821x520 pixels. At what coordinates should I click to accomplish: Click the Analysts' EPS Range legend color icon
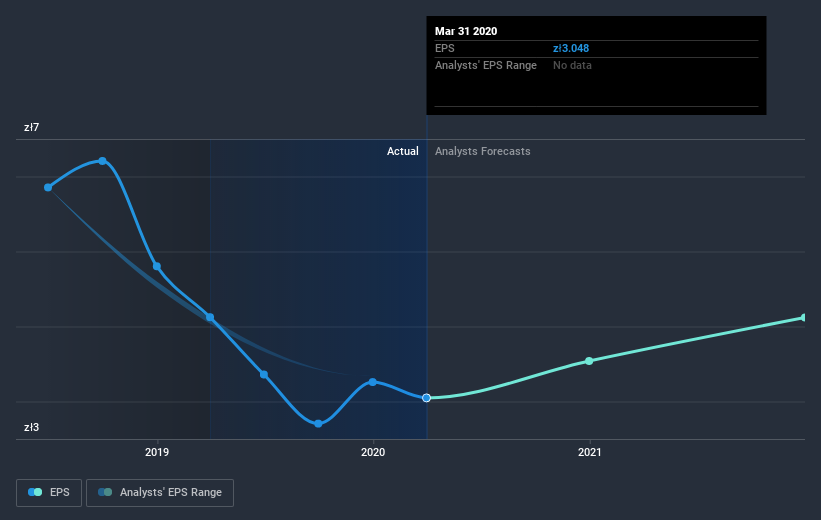point(105,492)
